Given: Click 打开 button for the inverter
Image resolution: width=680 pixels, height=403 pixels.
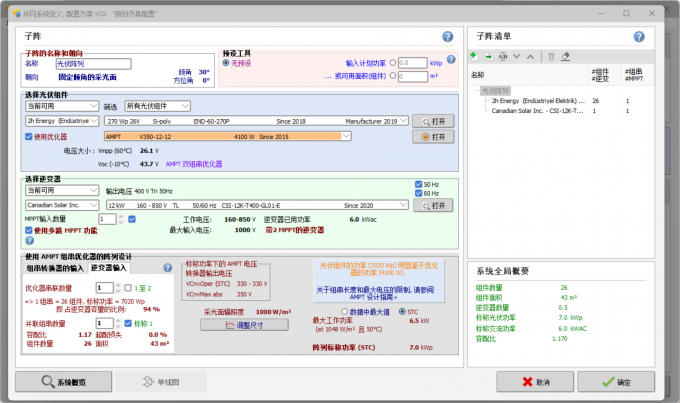Looking at the screenshot, I should (433, 205).
